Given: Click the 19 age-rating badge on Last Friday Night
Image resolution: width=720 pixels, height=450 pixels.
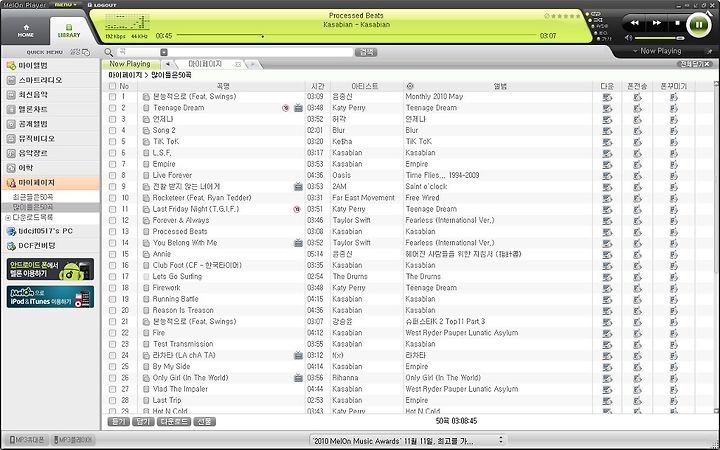Looking at the screenshot, I should coord(297,209).
